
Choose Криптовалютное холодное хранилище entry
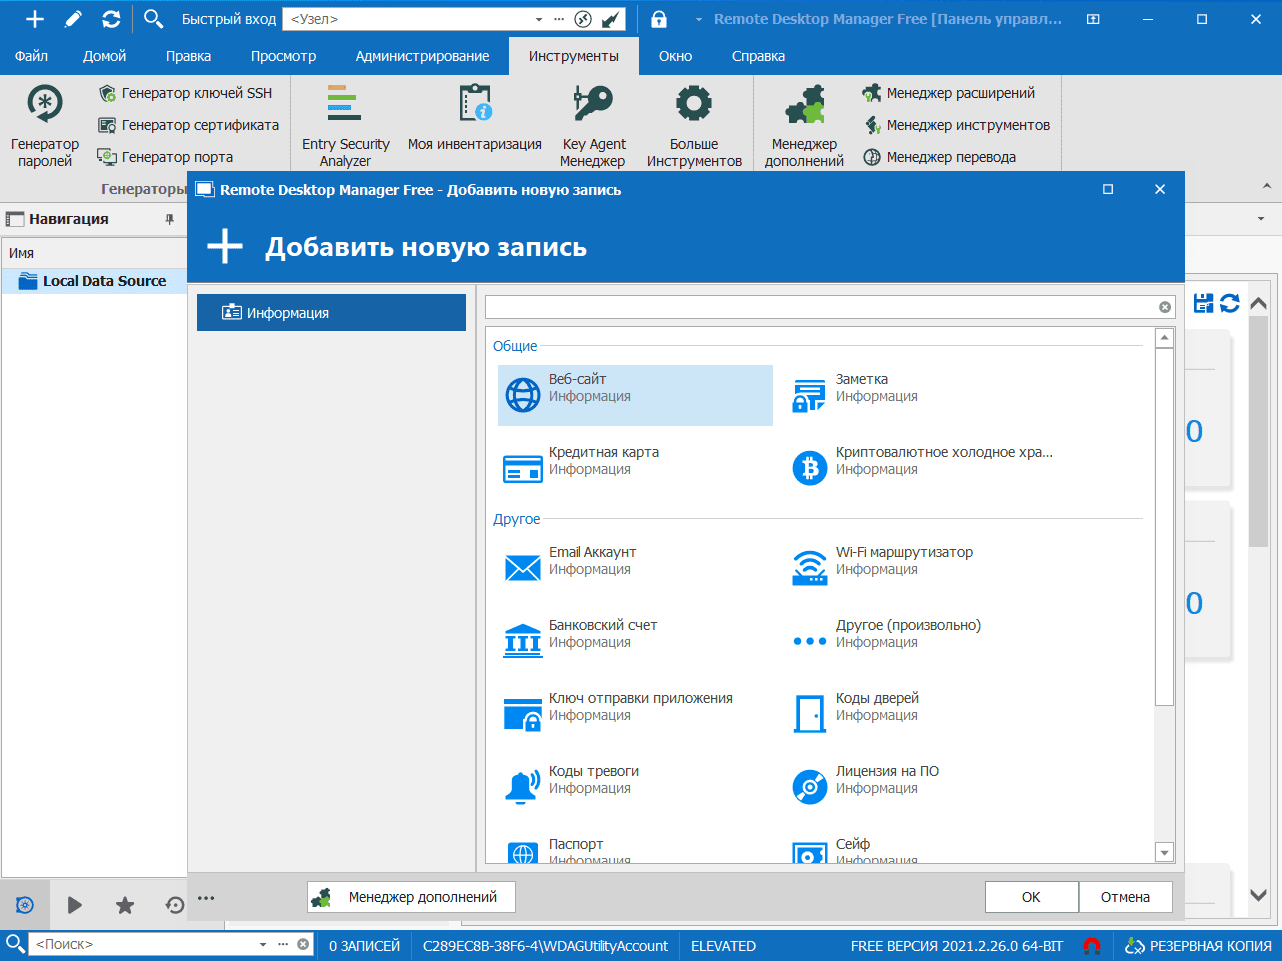click(x=922, y=468)
